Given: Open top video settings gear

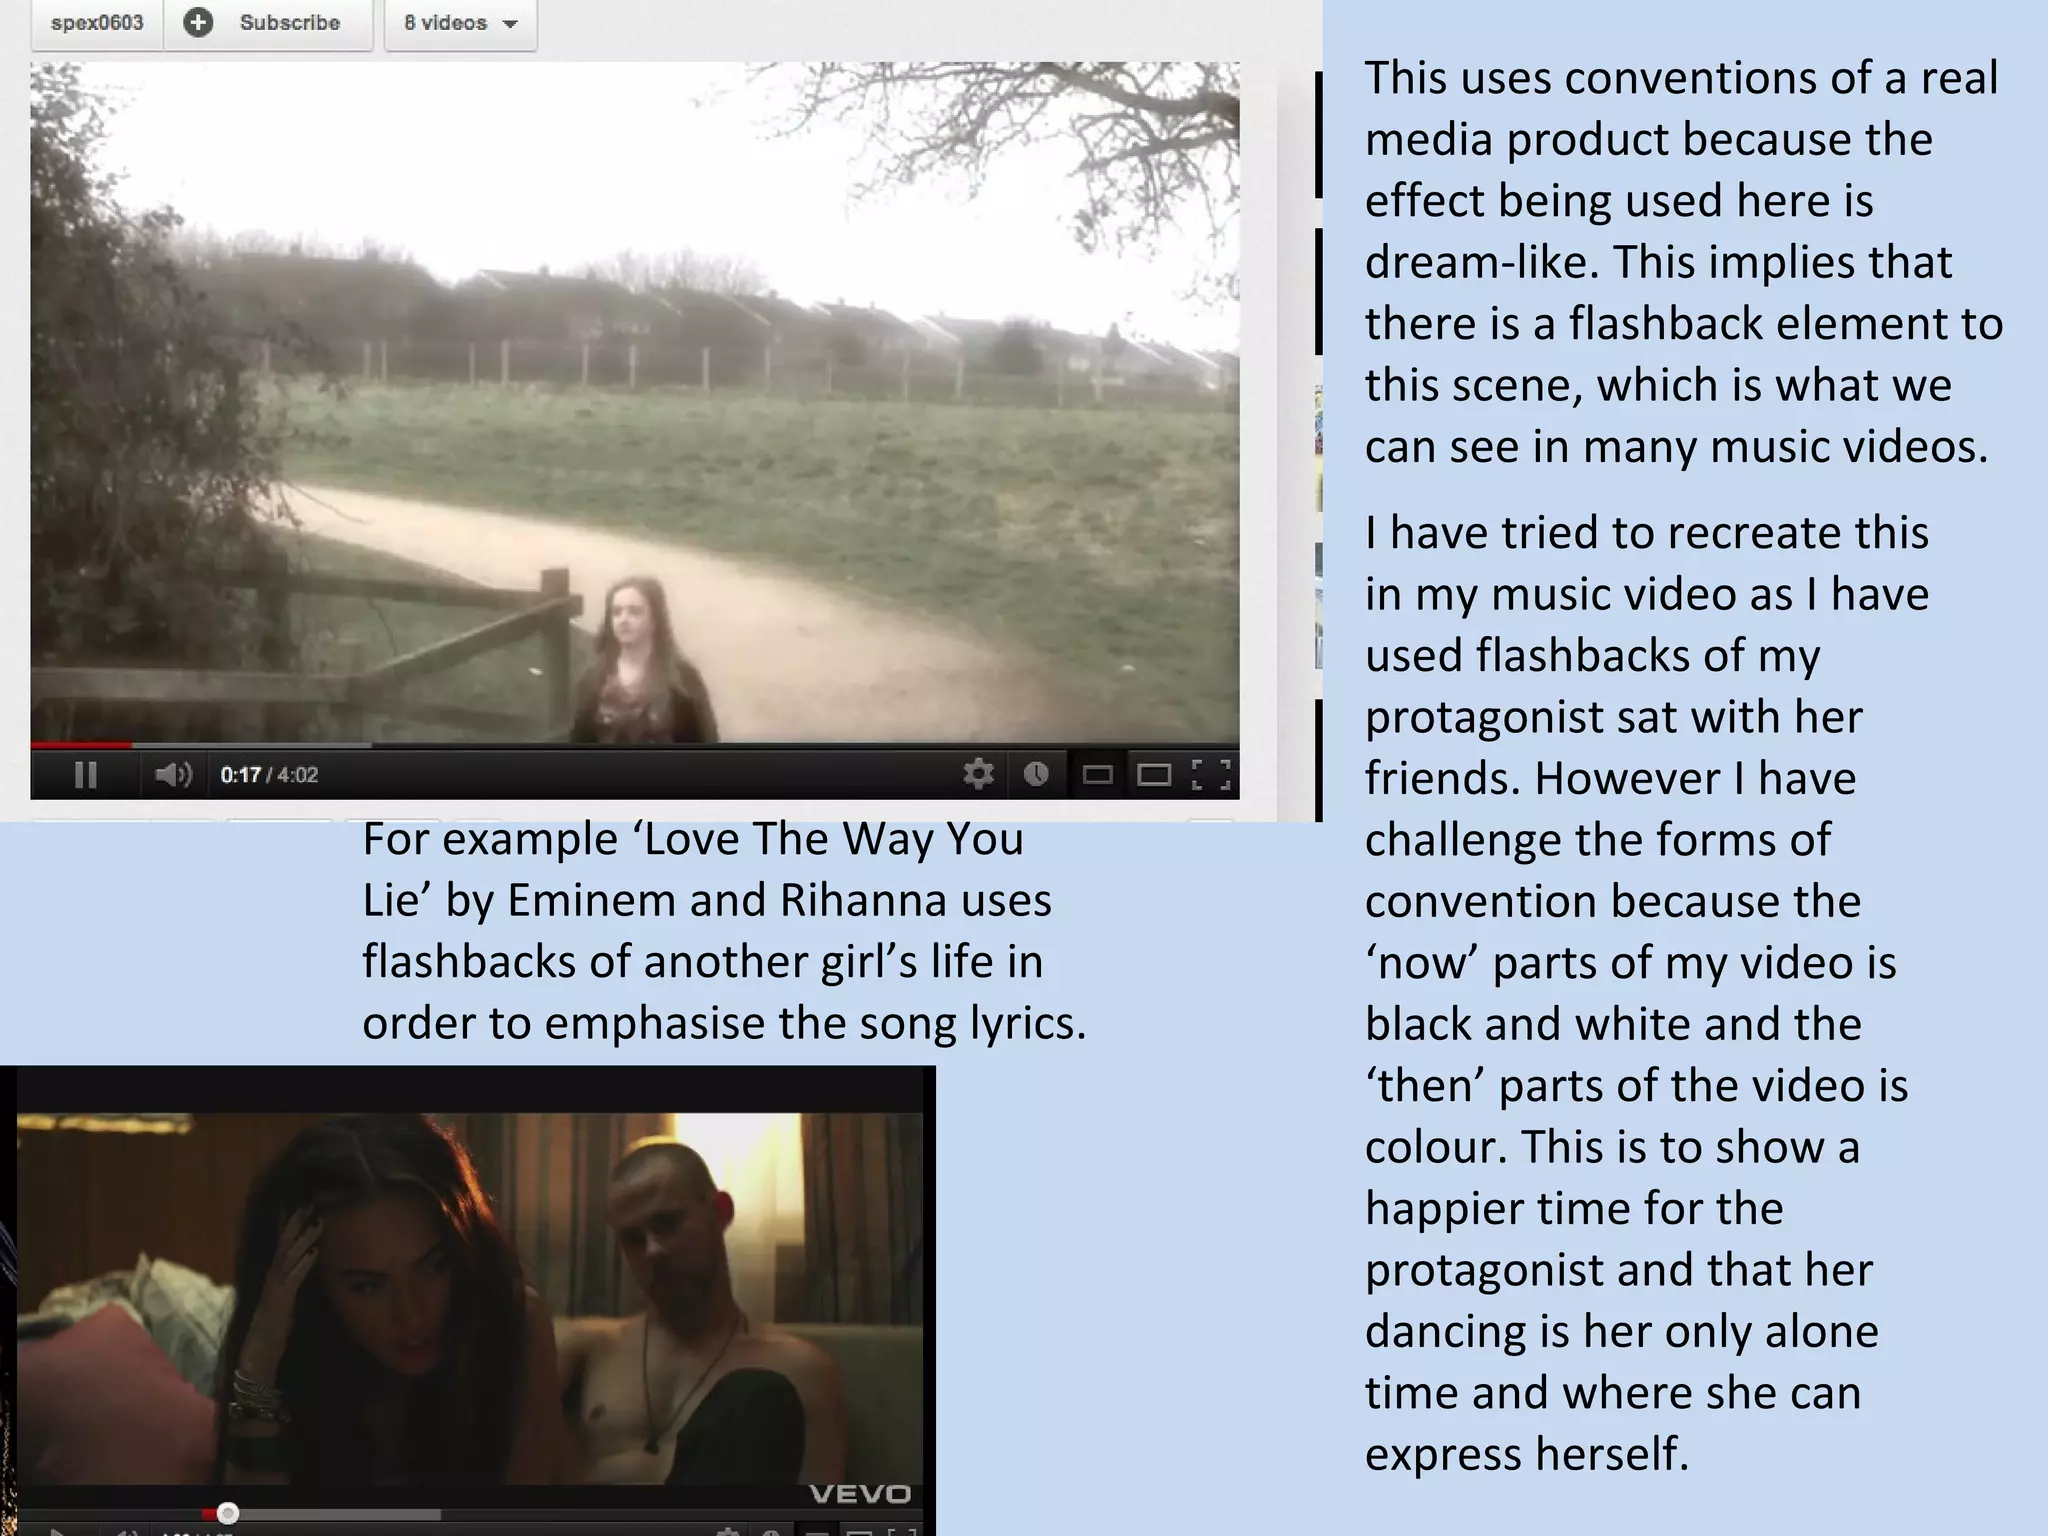Looking at the screenshot, I should [x=978, y=774].
